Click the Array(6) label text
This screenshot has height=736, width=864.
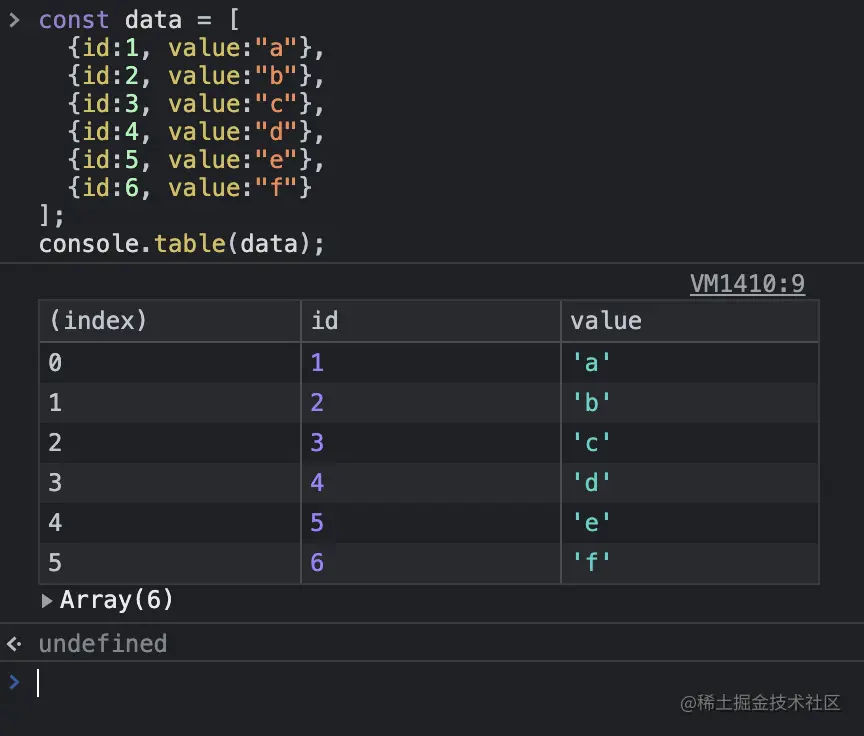(x=116, y=600)
